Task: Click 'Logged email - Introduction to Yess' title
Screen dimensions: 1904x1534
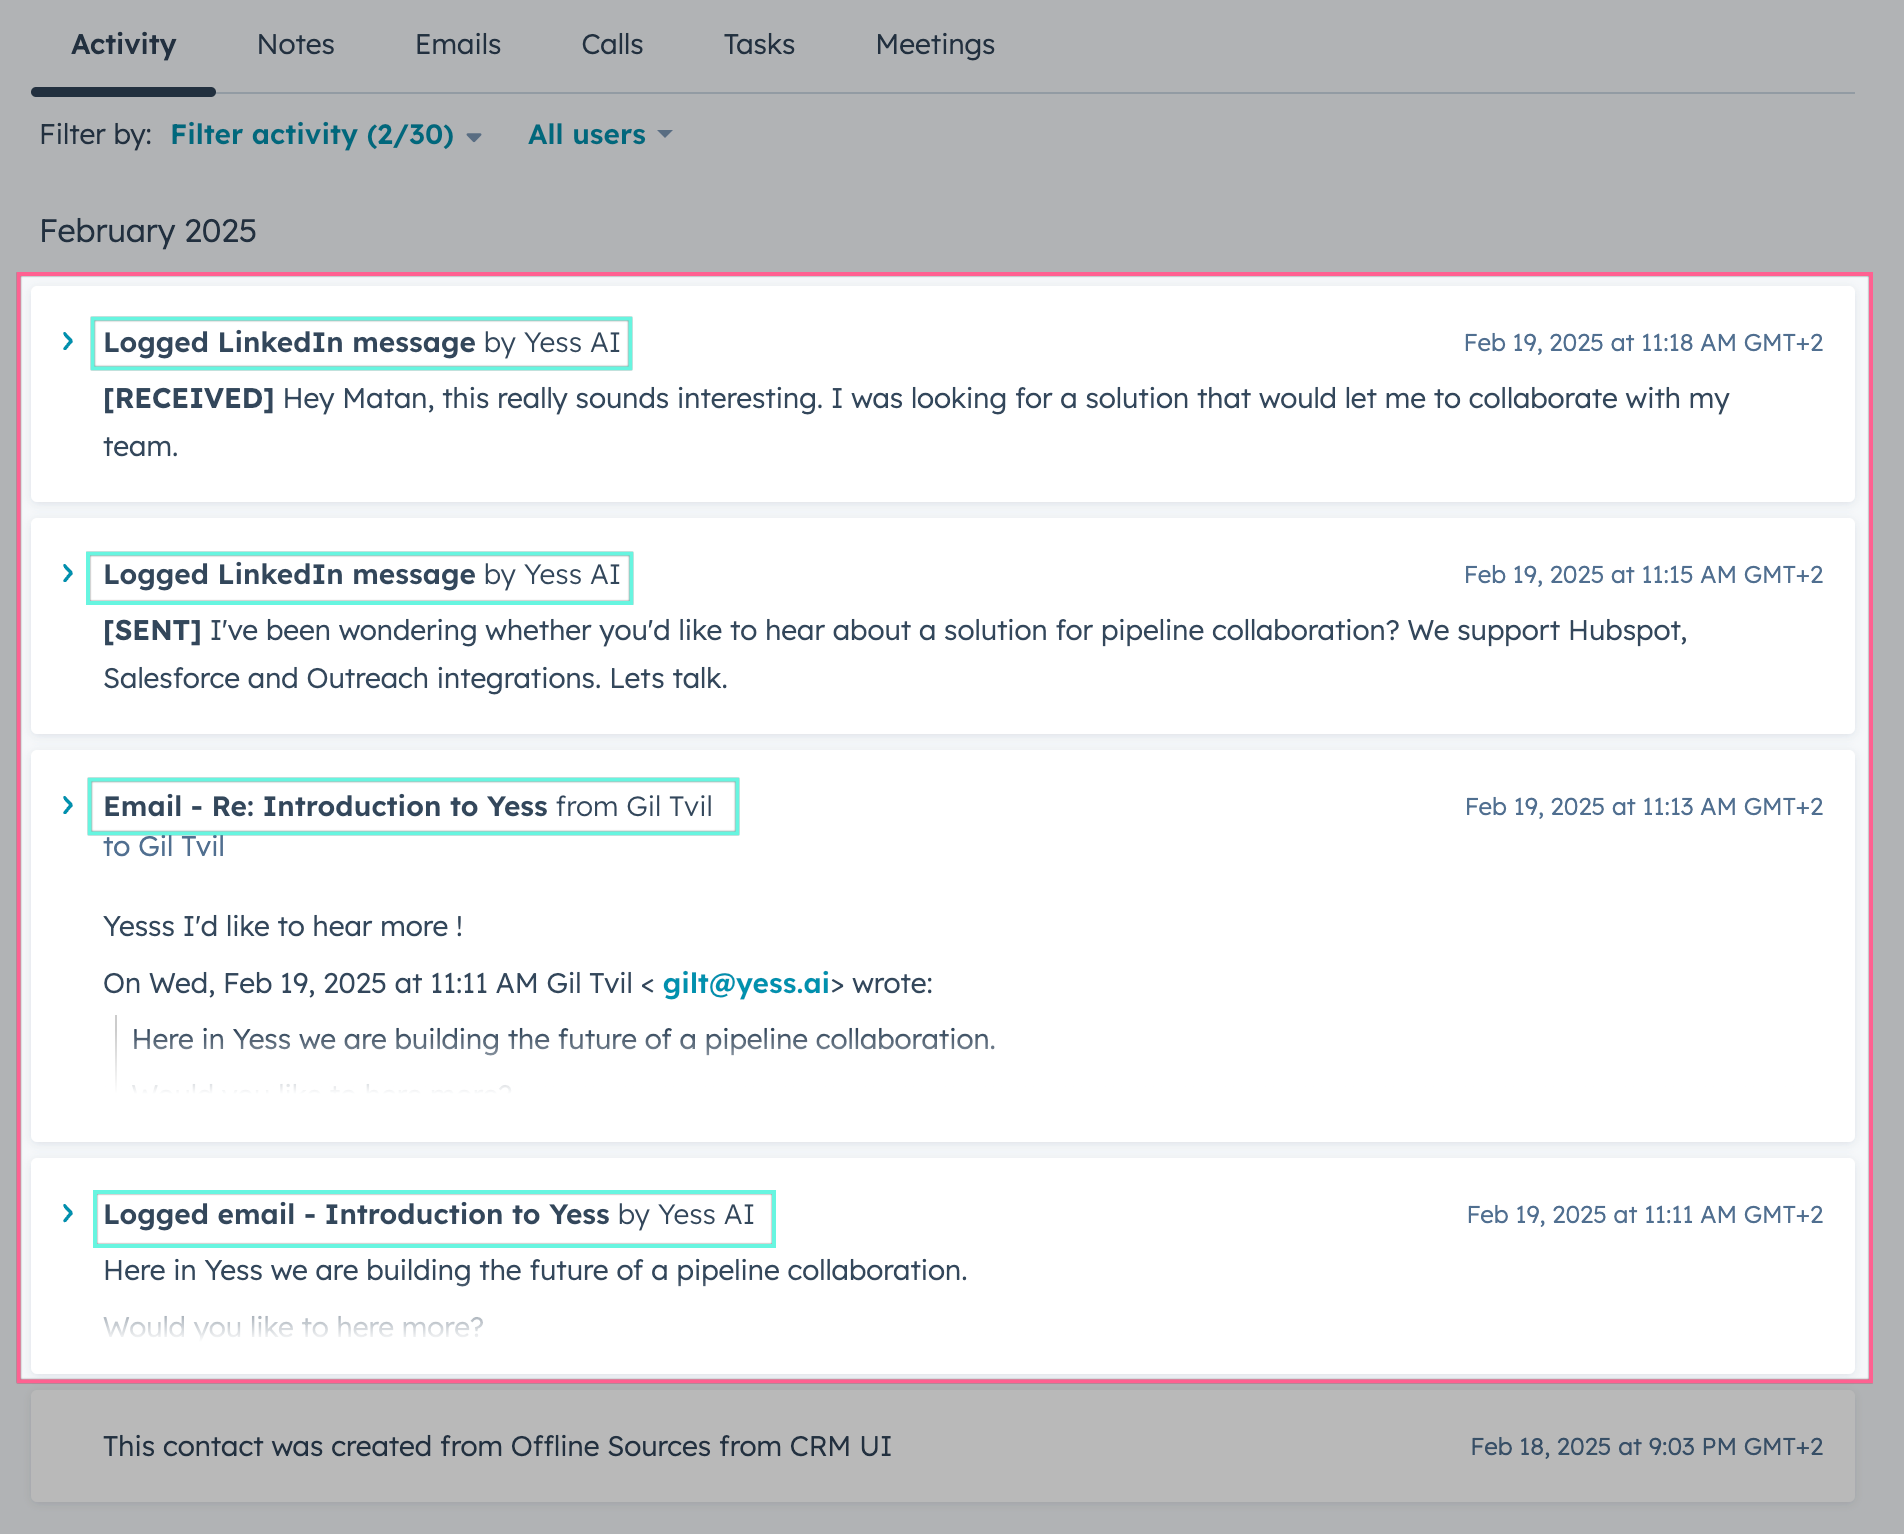Action: tap(356, 1214)
